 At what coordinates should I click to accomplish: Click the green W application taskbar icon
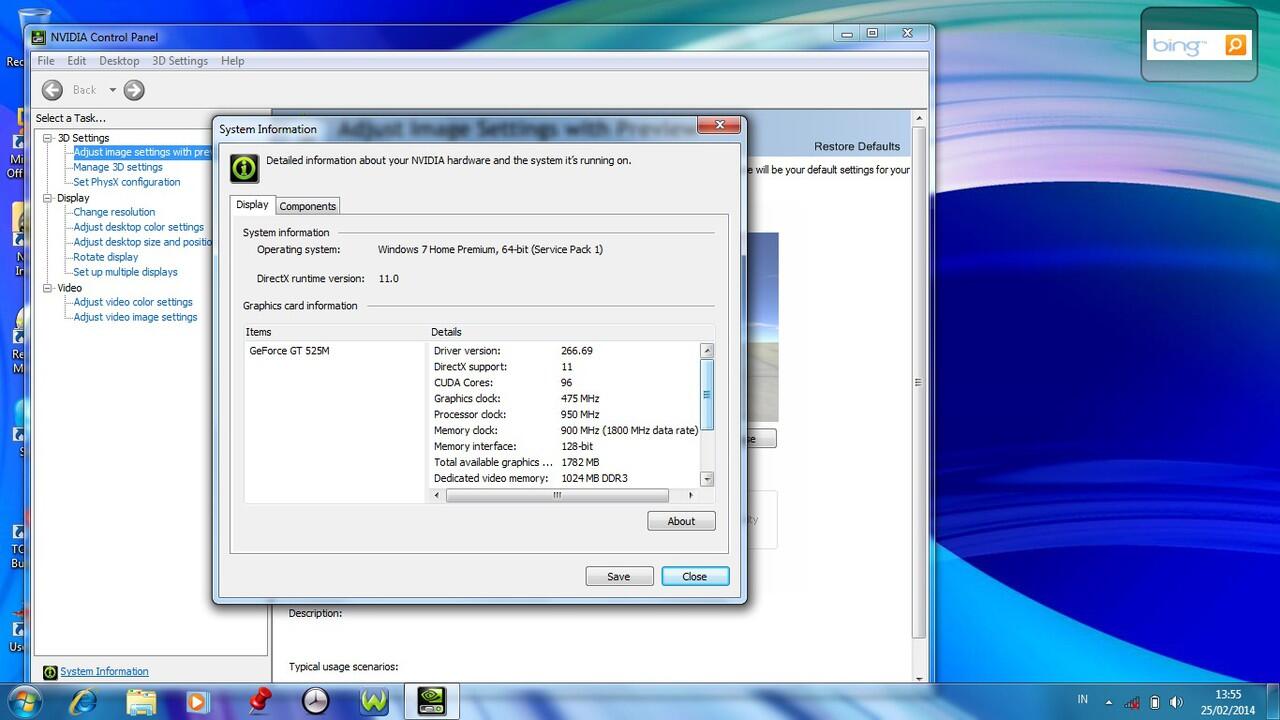point(374,701)
